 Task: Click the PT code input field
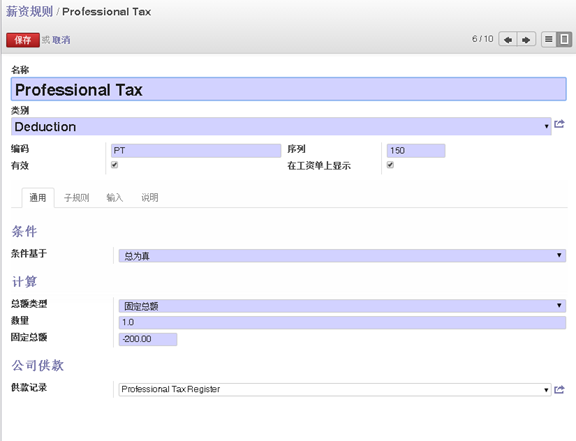(196, 151)
